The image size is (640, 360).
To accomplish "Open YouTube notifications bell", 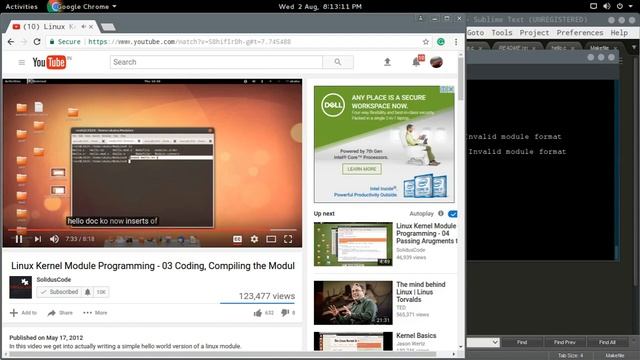I will coord(416,62).
